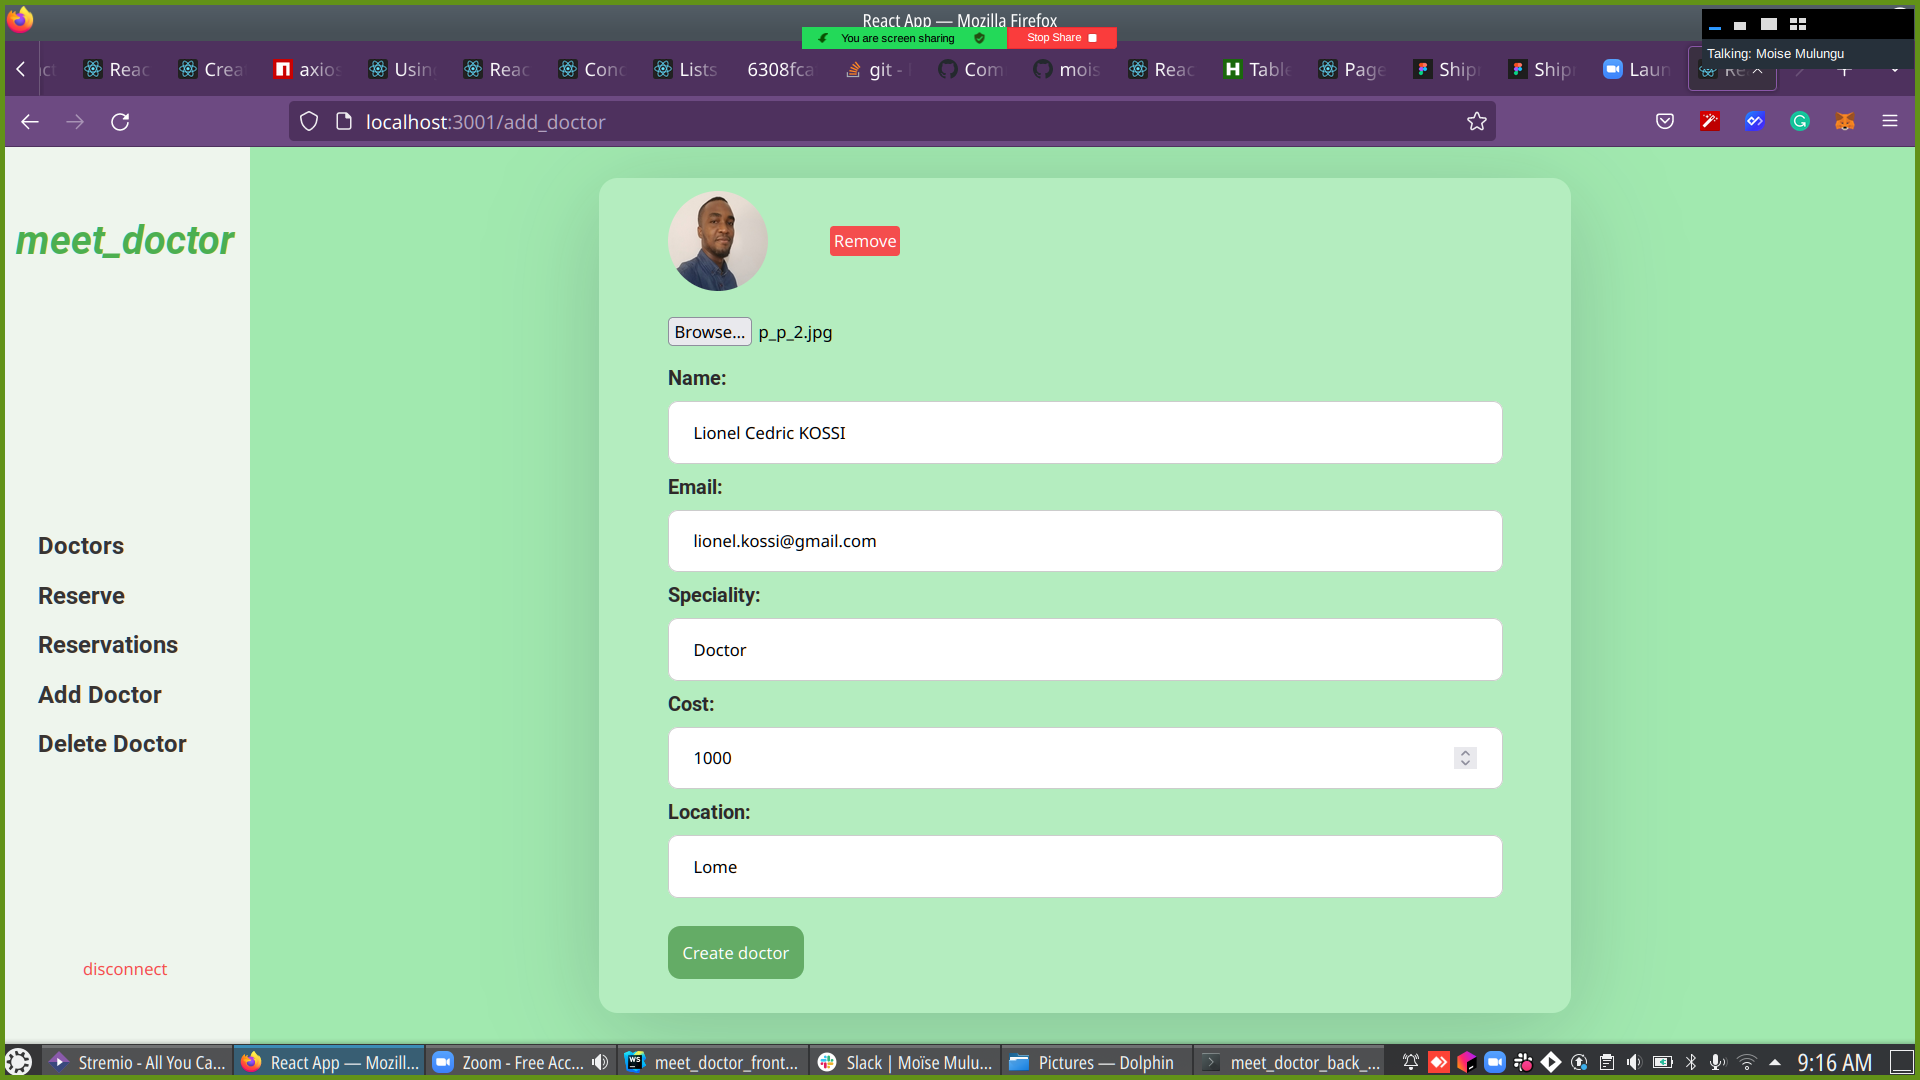This screenshot has height=1080, width=1920.
Task: Open Add Doctor in the sidebar
Action: [x=99, y=695]
